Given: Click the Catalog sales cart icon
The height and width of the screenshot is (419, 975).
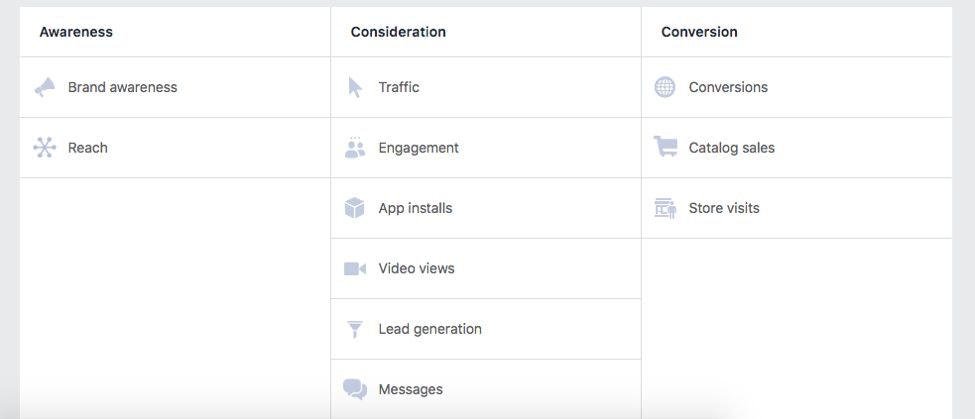Looking at the screenshot, I should point(665,147).
